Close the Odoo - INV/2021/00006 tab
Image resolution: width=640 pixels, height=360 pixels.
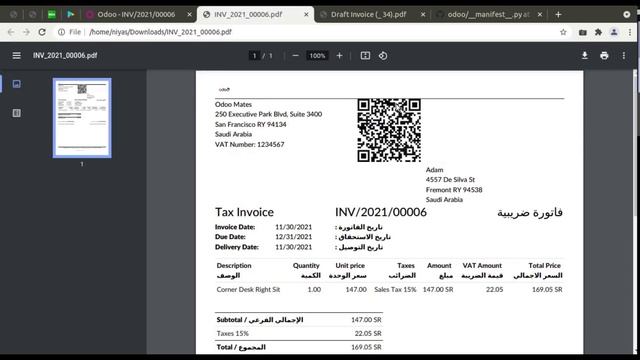189,14
